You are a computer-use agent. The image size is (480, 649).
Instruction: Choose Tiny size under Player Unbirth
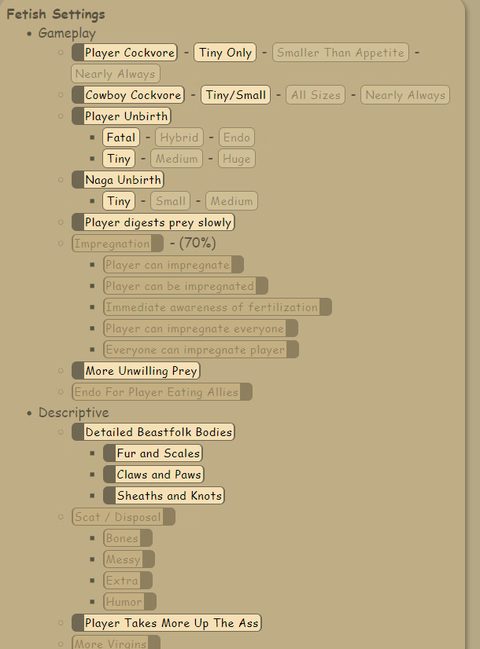(x=118, y=159)
